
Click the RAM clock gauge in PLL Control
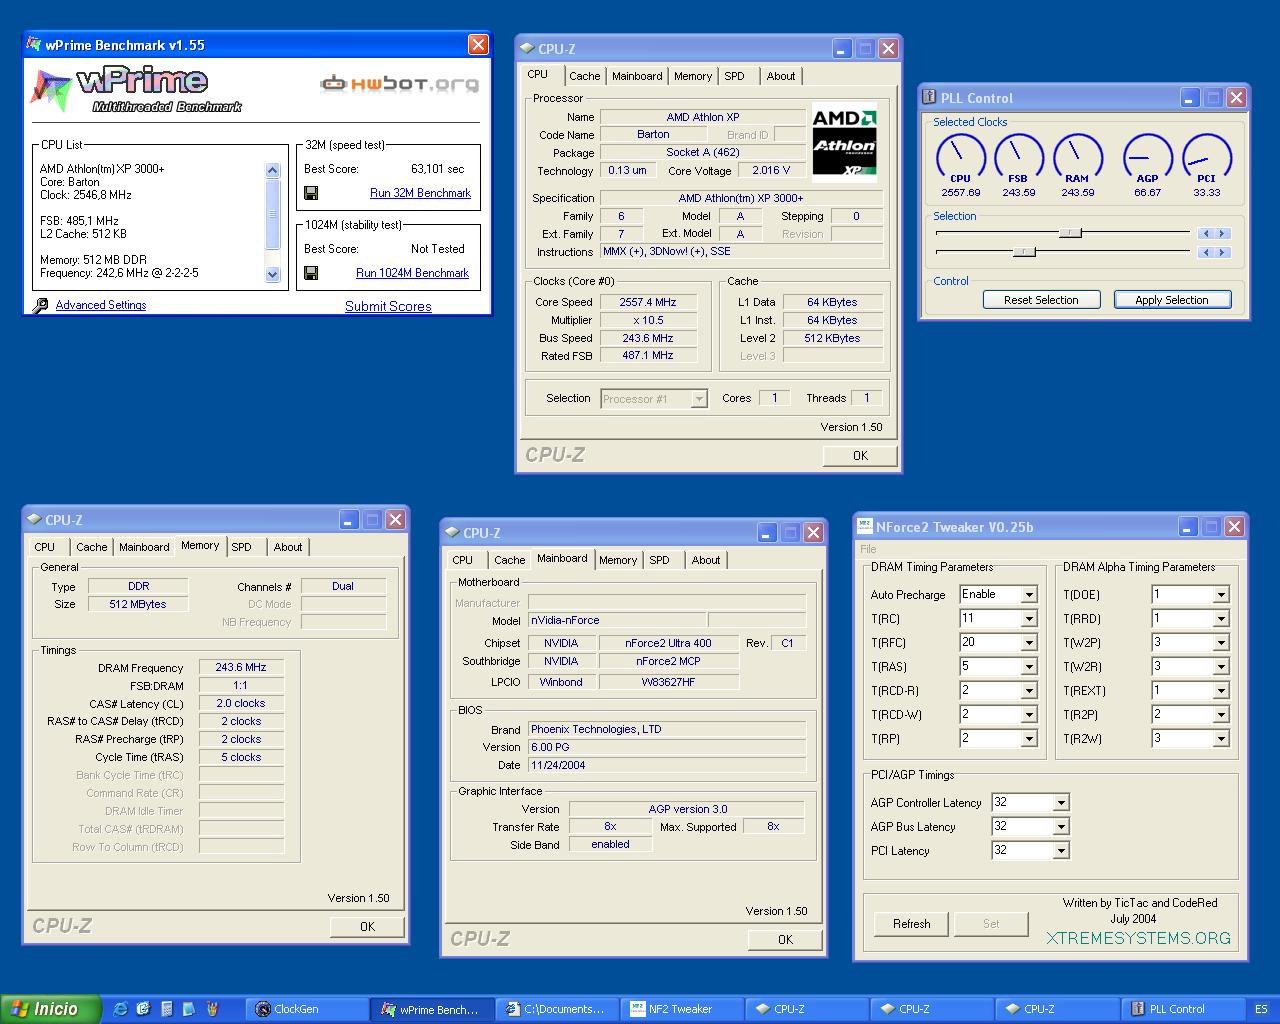[x=1078, y=158]
